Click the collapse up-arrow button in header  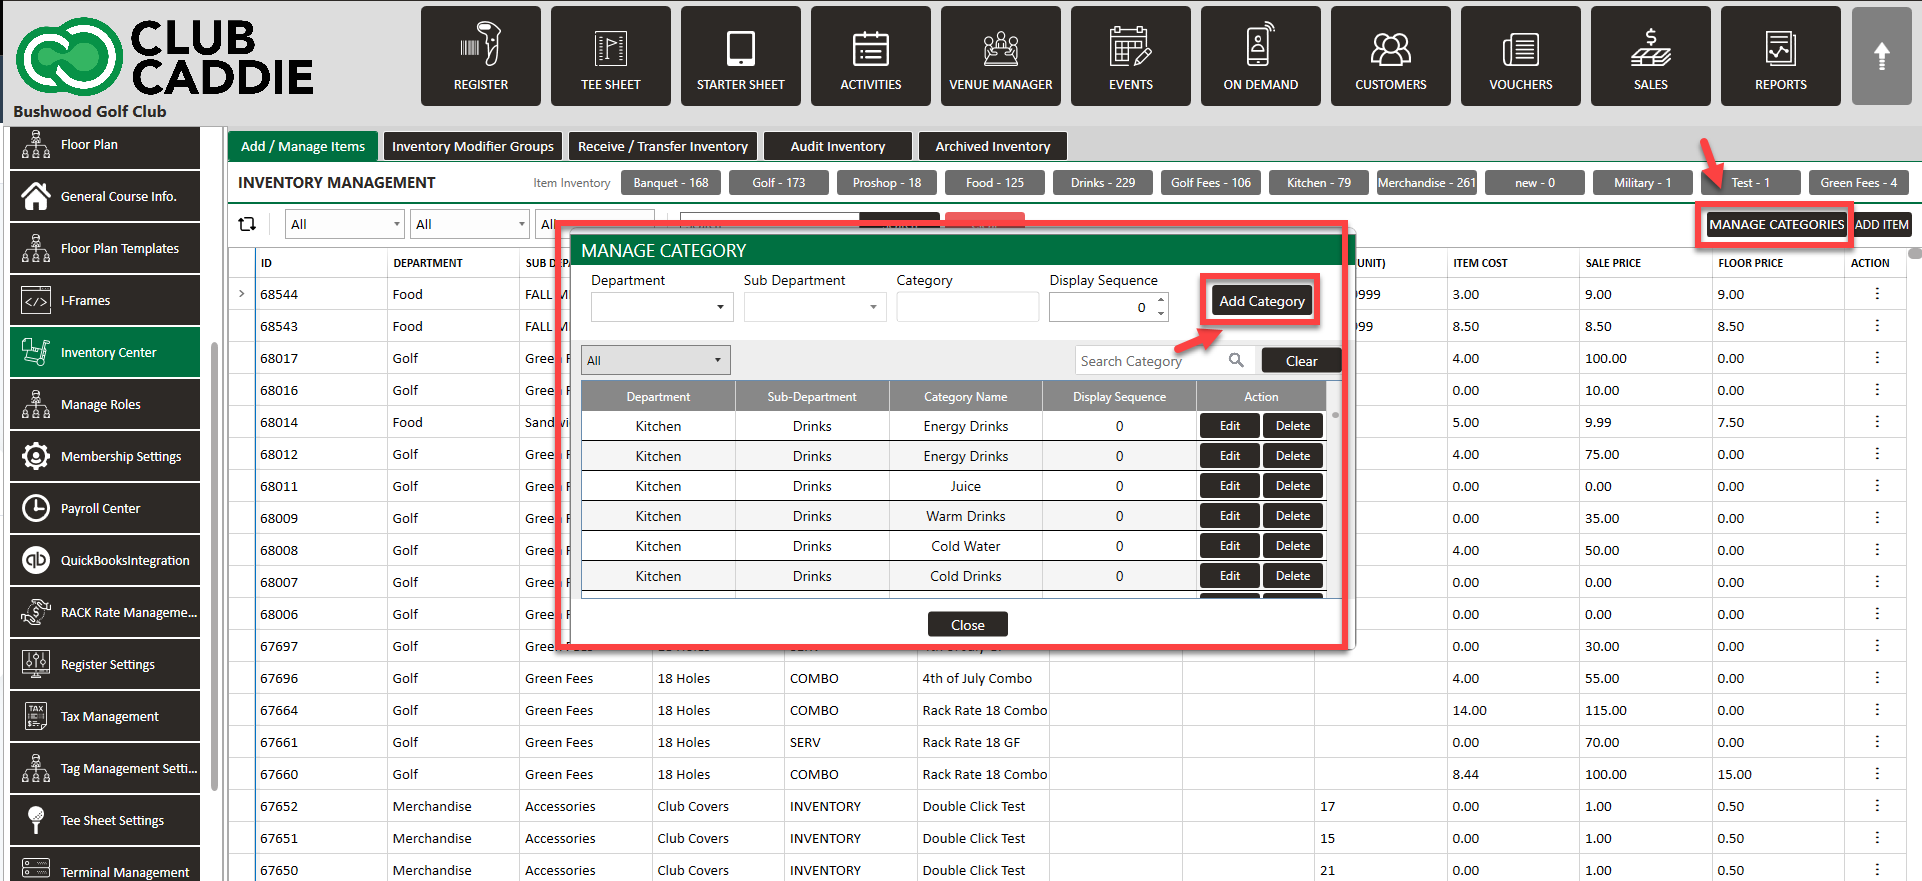(1881, 56)
